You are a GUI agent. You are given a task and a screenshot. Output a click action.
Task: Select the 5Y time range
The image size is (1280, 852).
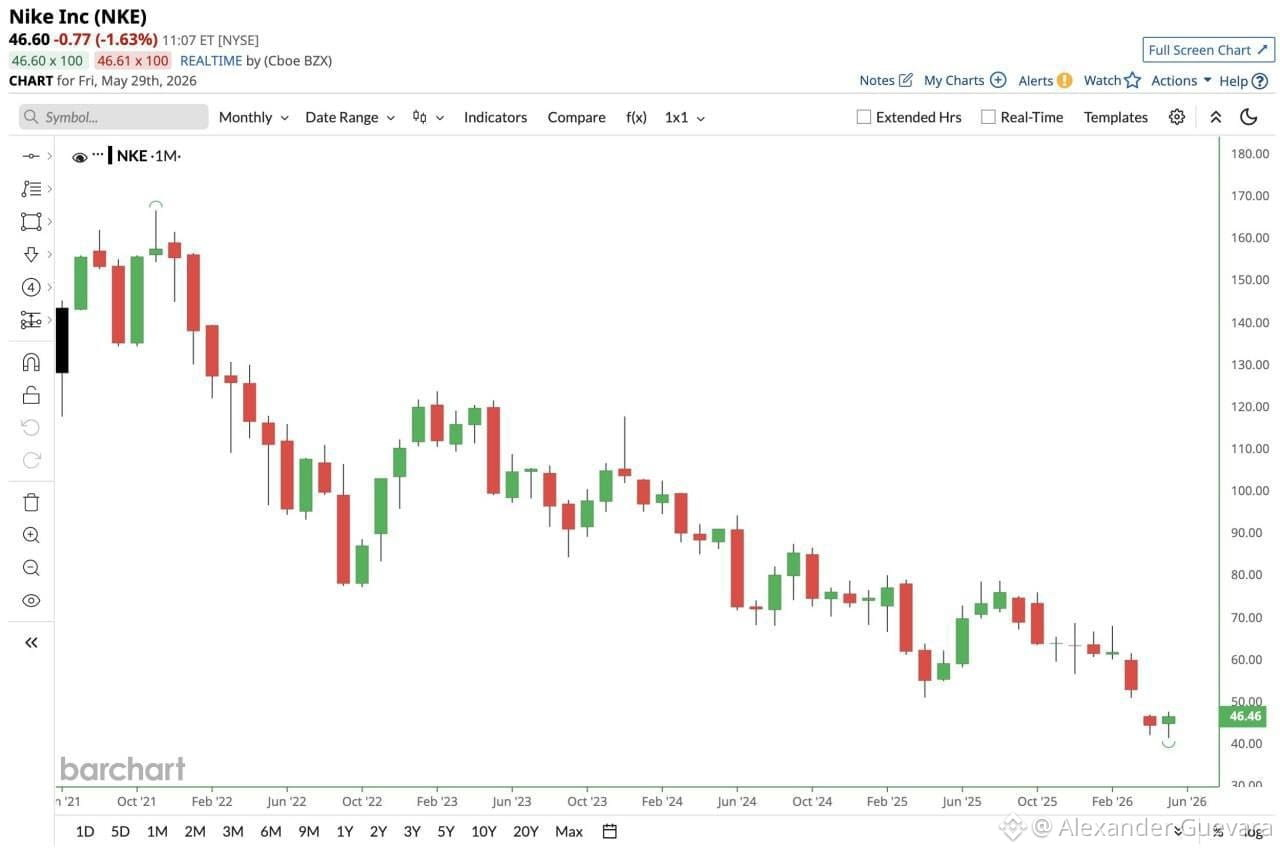[446, 831]
